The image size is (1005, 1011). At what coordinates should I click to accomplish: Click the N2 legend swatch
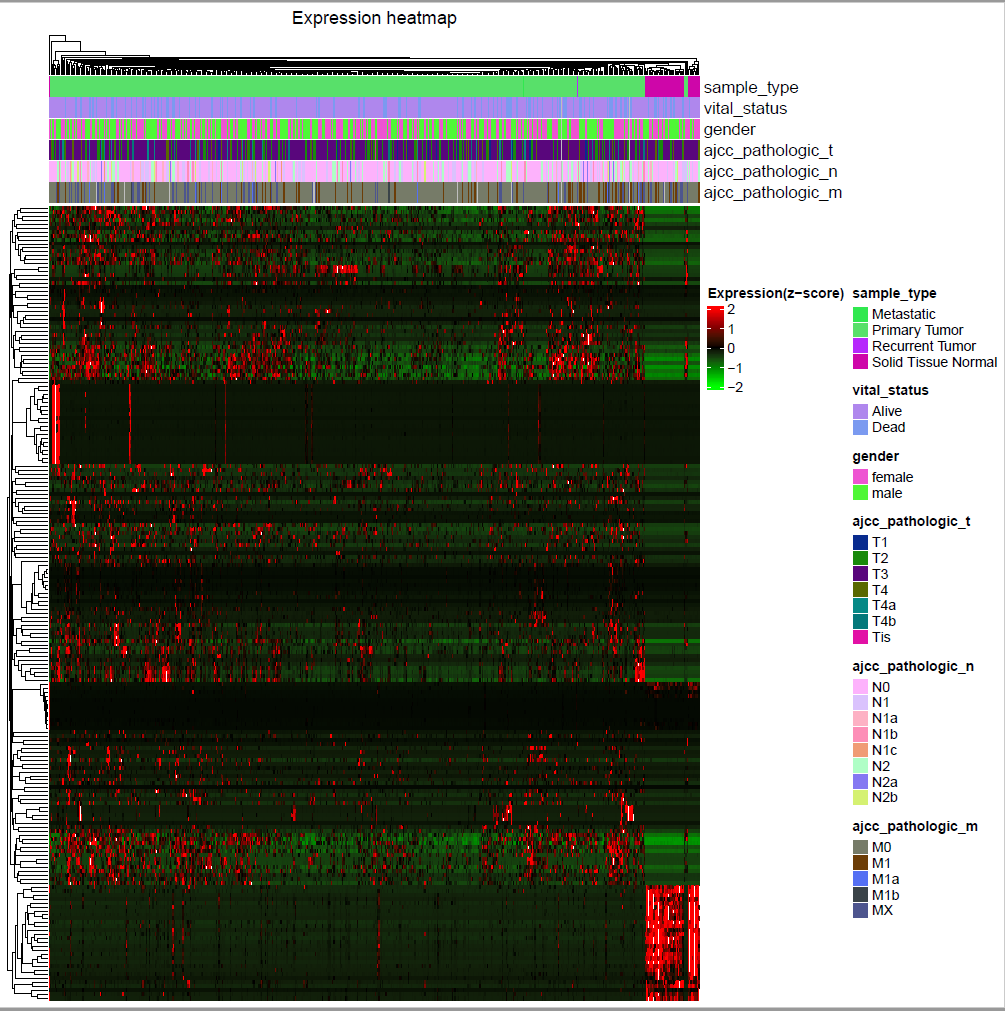860,766
